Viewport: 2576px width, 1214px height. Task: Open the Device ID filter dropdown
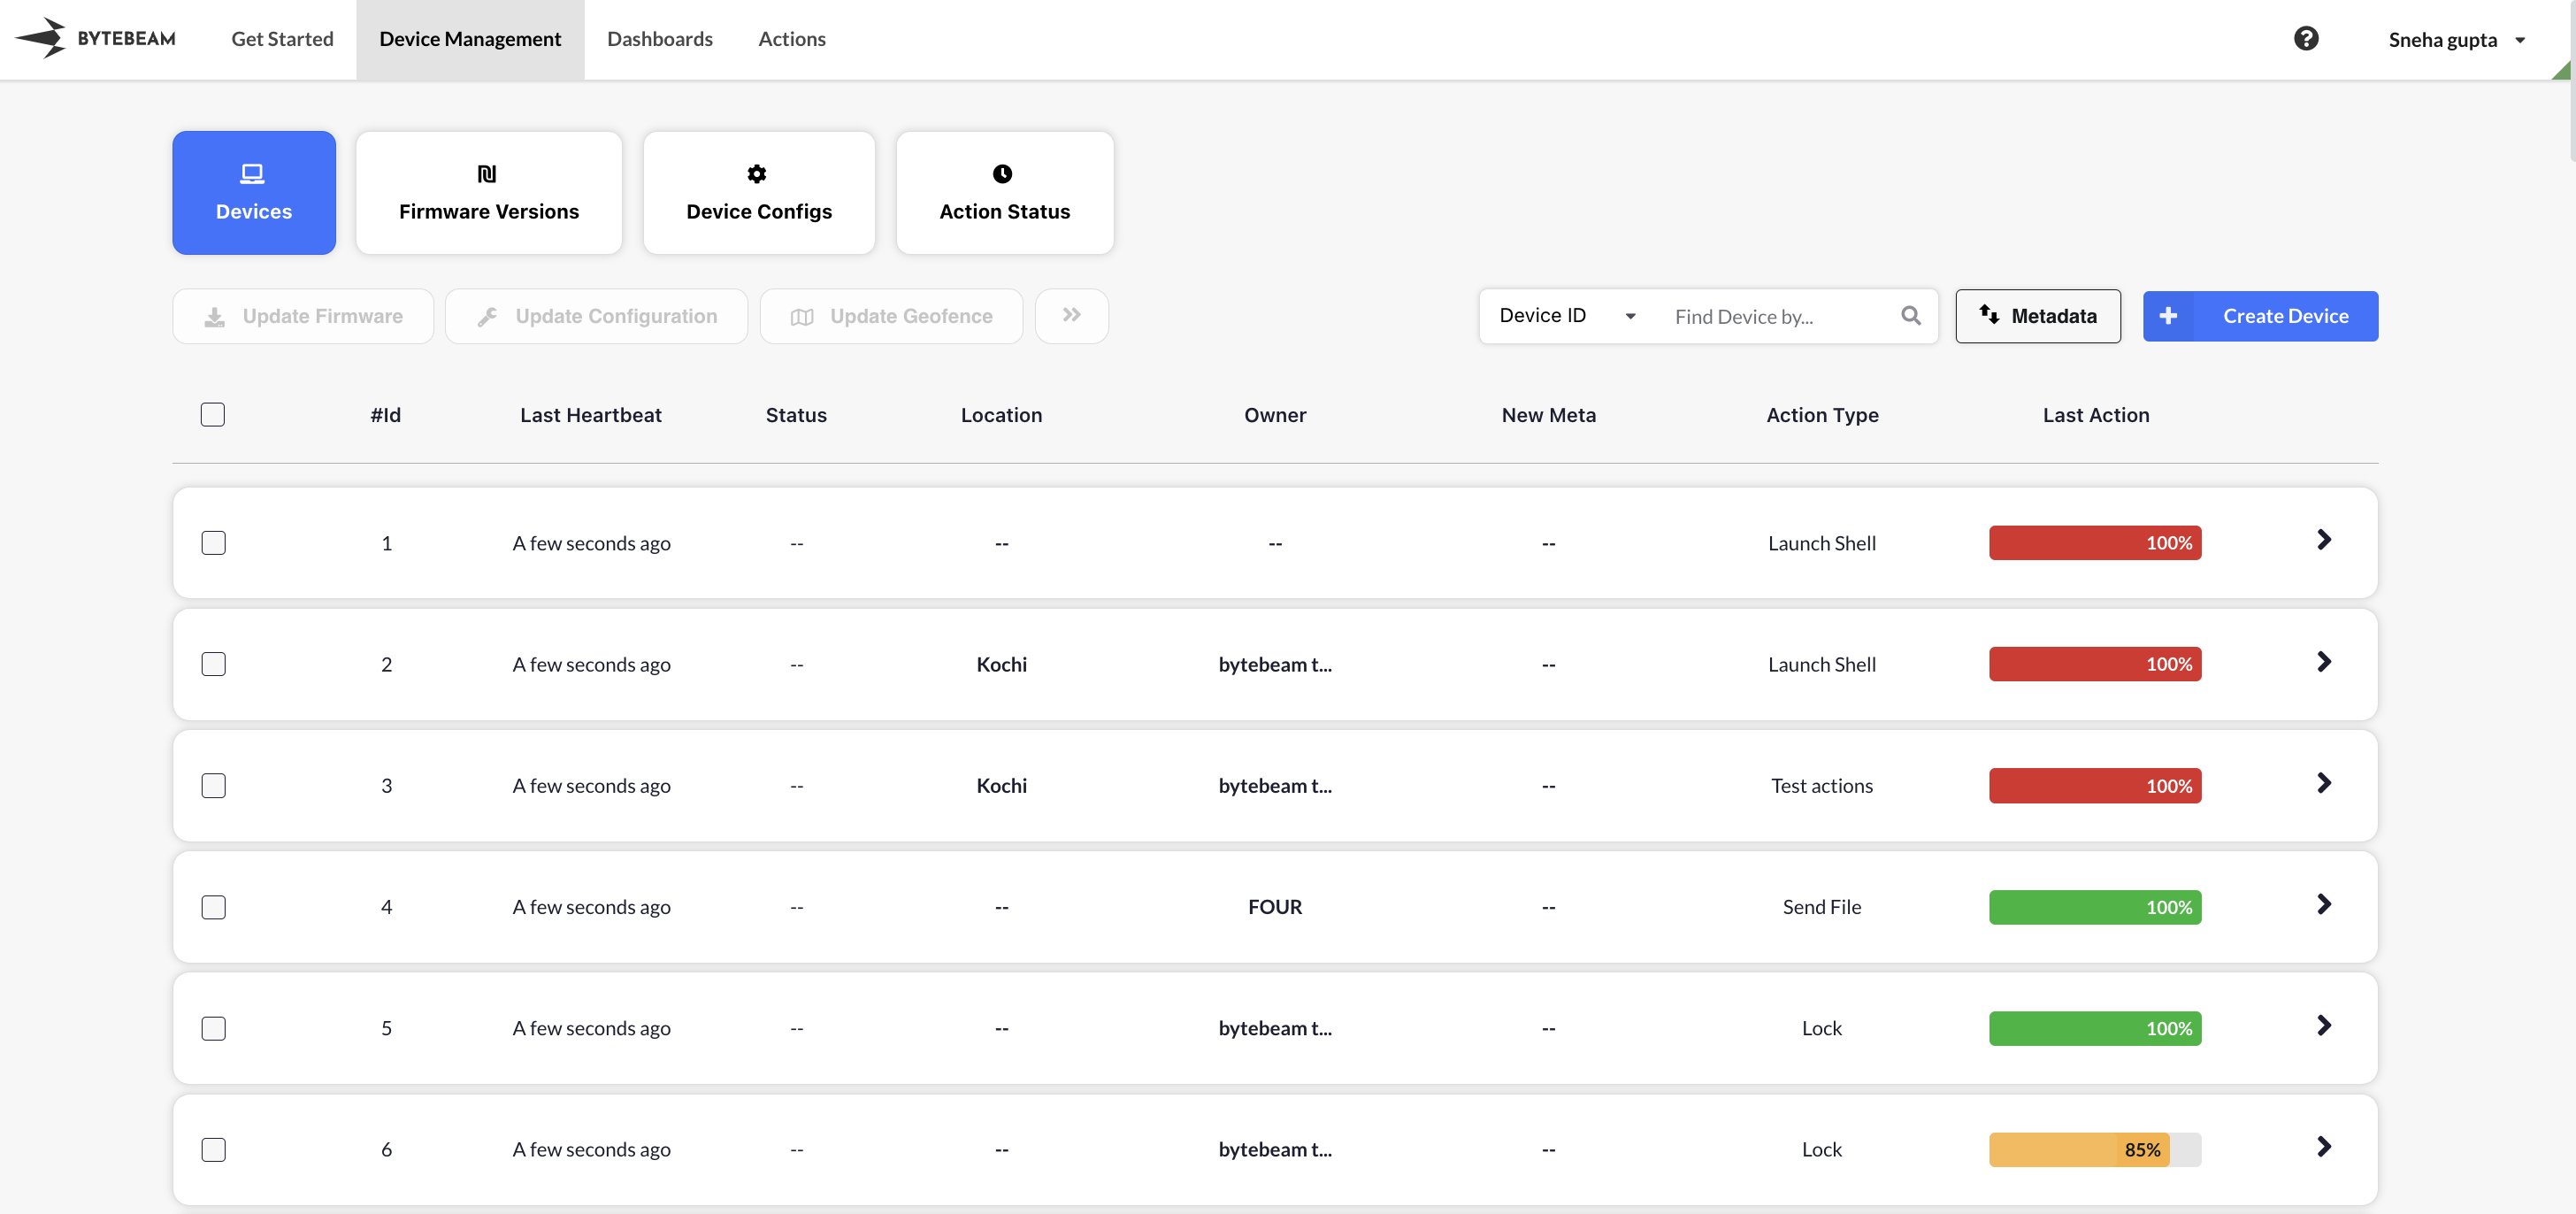(1566, 316)
